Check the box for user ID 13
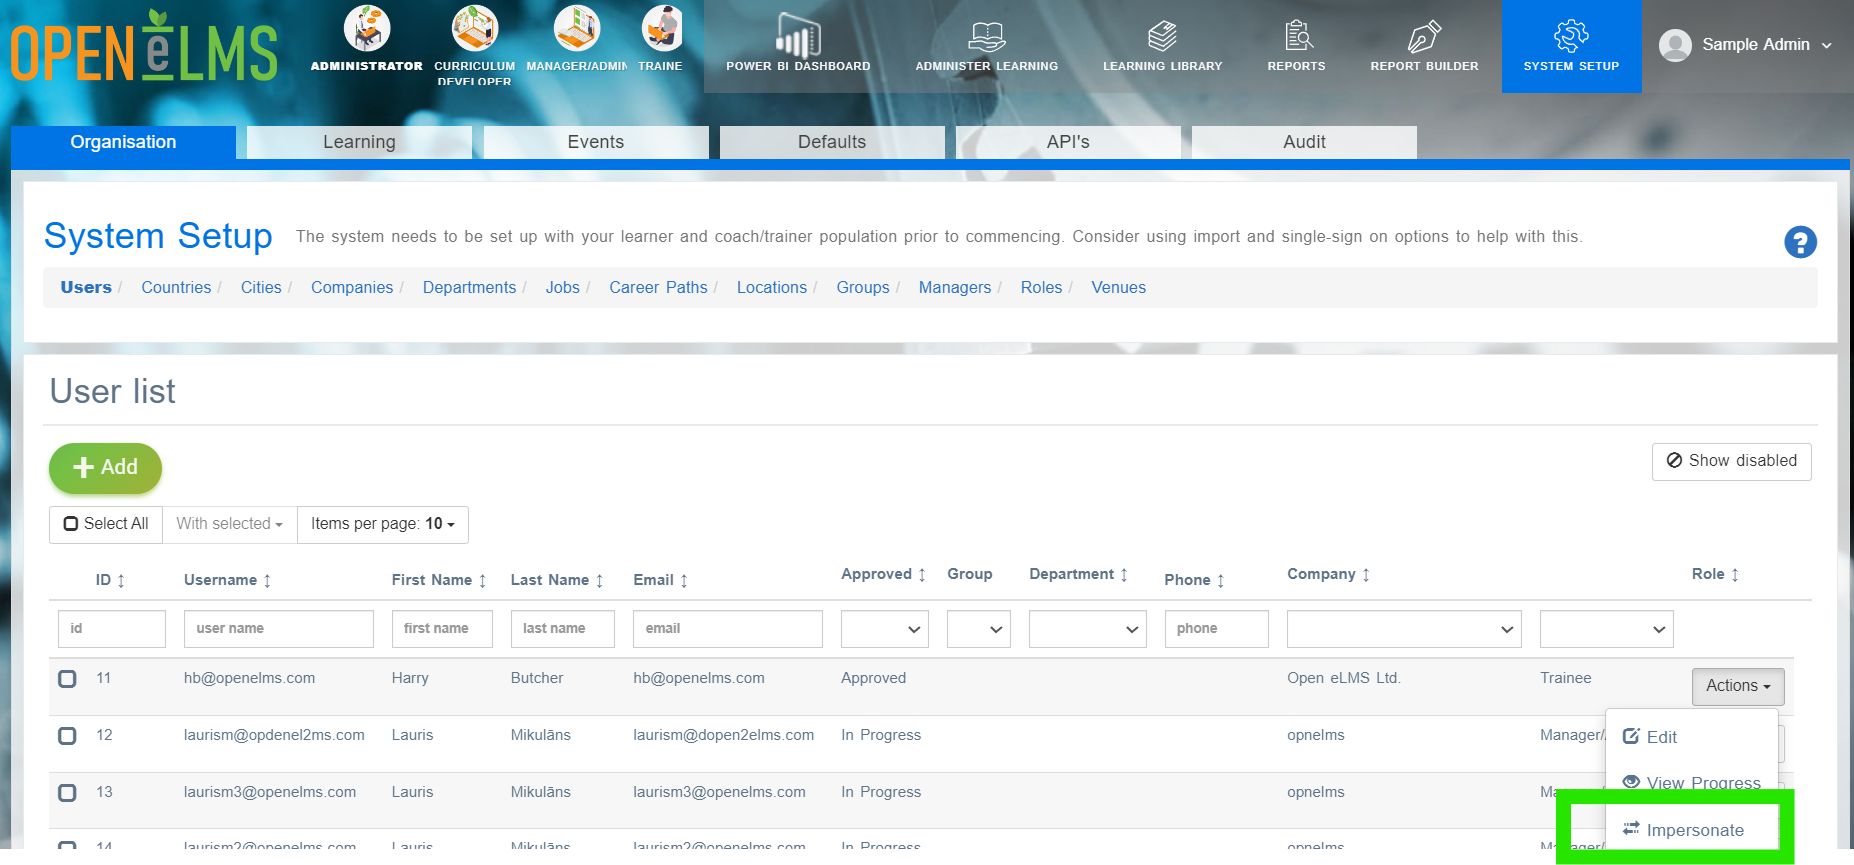The width and height of the screenshot is (1854, 865). pyautogui.click(x=67, y=793)
